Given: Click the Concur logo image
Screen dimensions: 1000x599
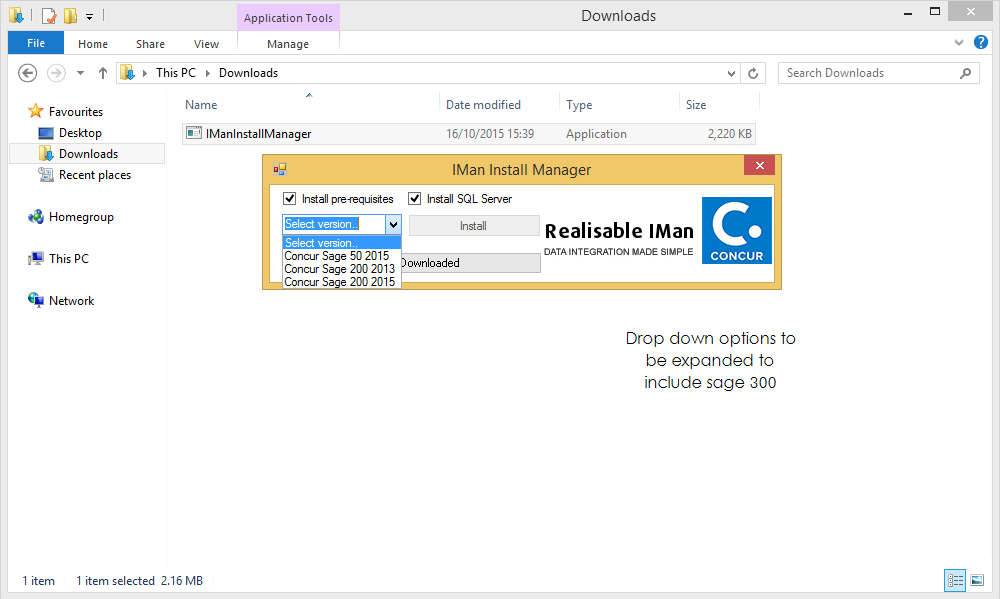Looking at the screenshot, I should pos(736,231).
